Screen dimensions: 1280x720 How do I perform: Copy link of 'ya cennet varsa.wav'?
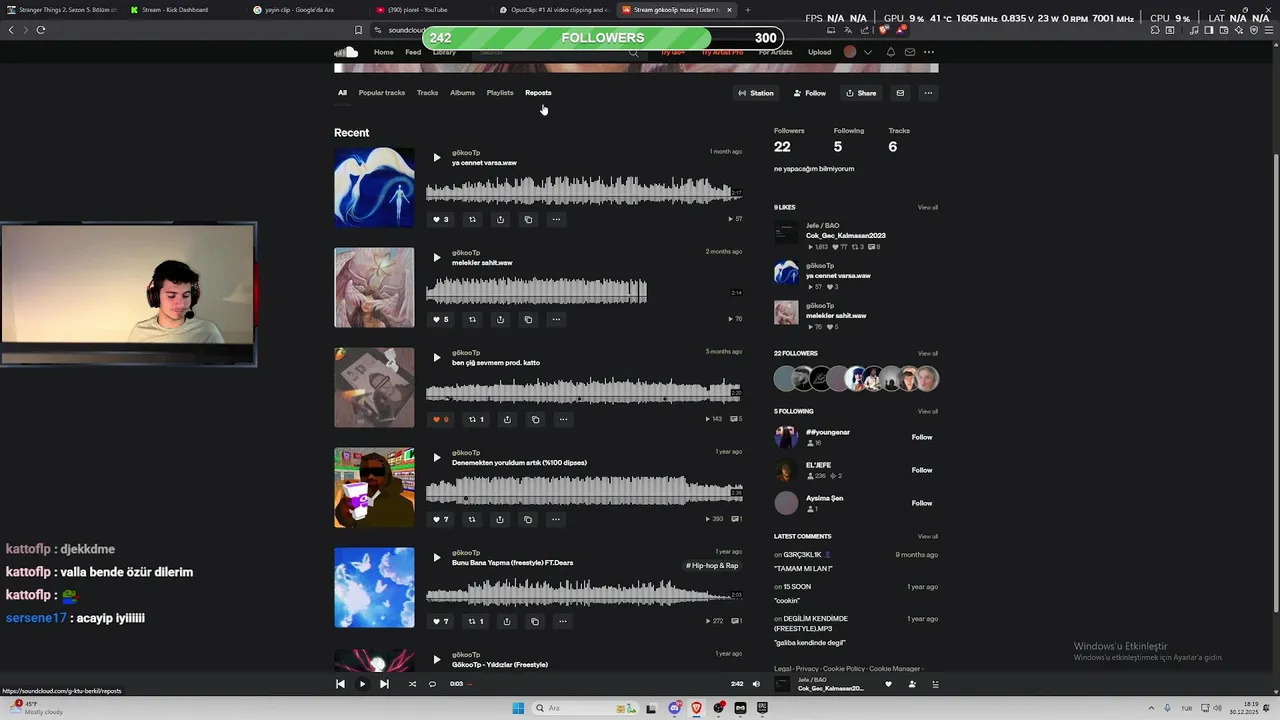(x=528, y=219)
